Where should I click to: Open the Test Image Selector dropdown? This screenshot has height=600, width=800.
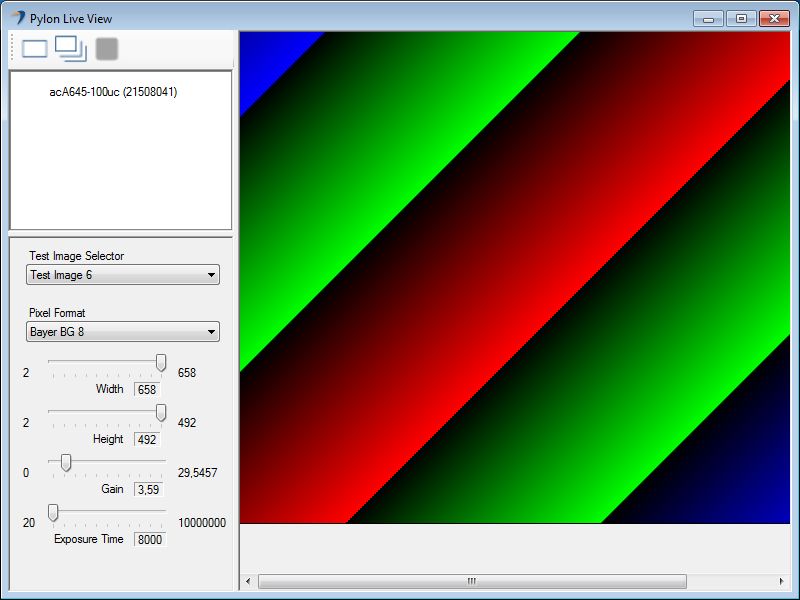click(x=211, y=274)
